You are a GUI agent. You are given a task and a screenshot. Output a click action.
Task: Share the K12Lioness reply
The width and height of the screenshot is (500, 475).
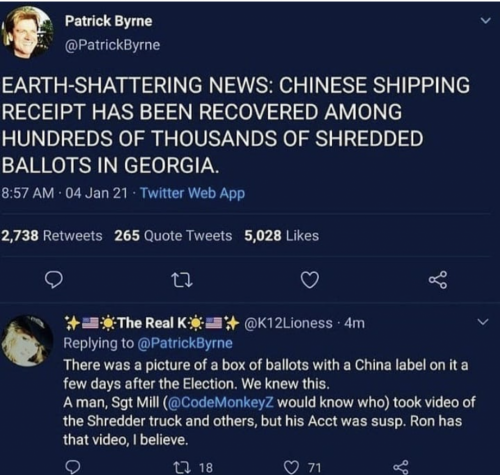[400, 467]
